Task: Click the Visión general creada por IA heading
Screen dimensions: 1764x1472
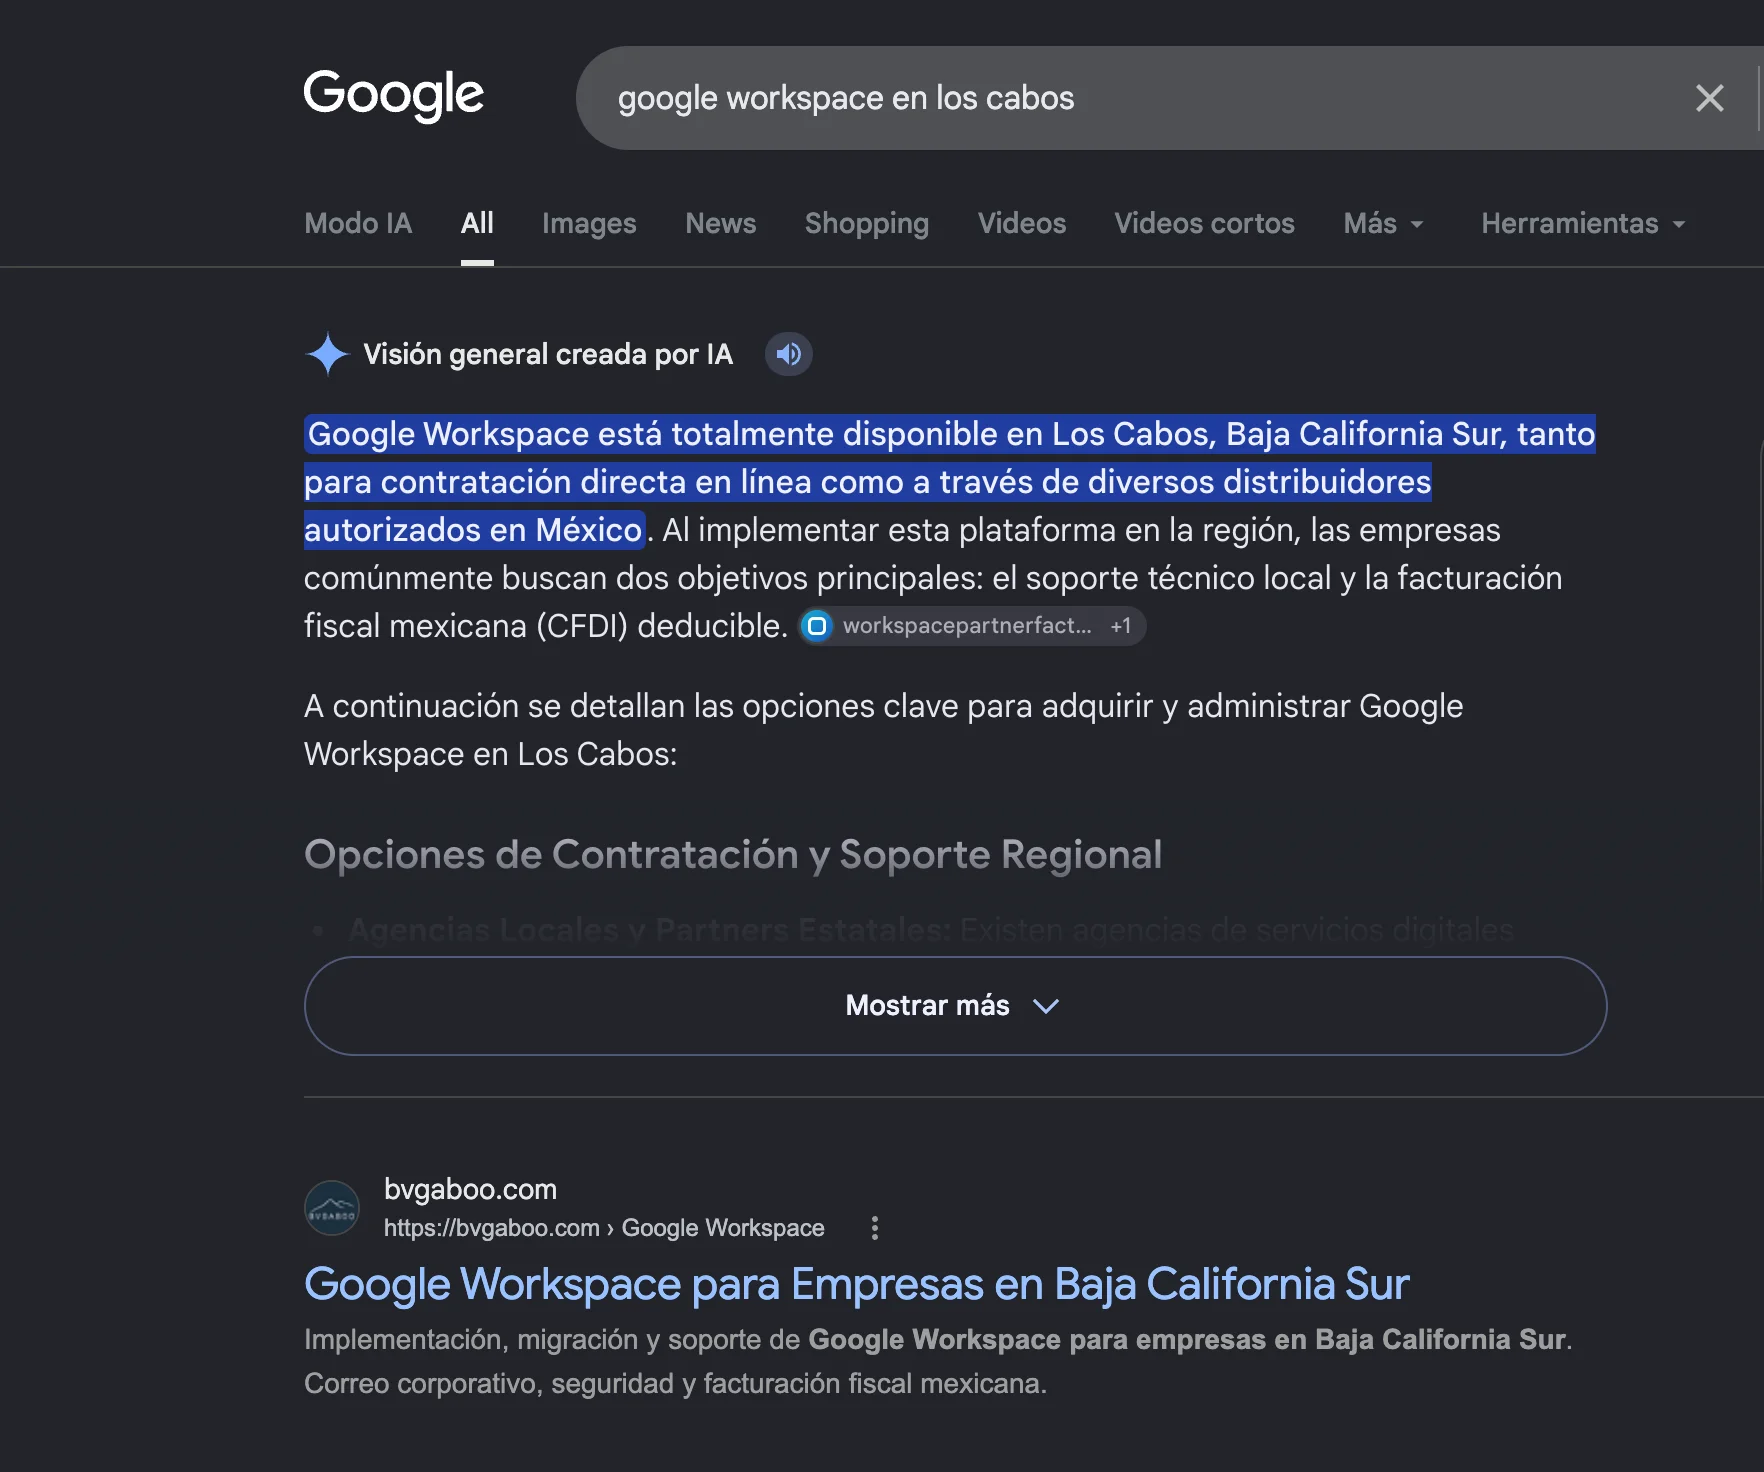Action: click(x=548, y=354)
